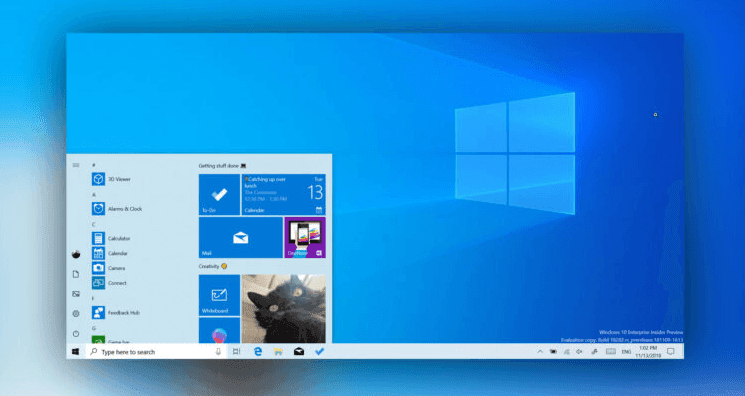Viewport: 745px width, 396px height.
Task: Click the To-Do tile
Action: pos(219,194)
